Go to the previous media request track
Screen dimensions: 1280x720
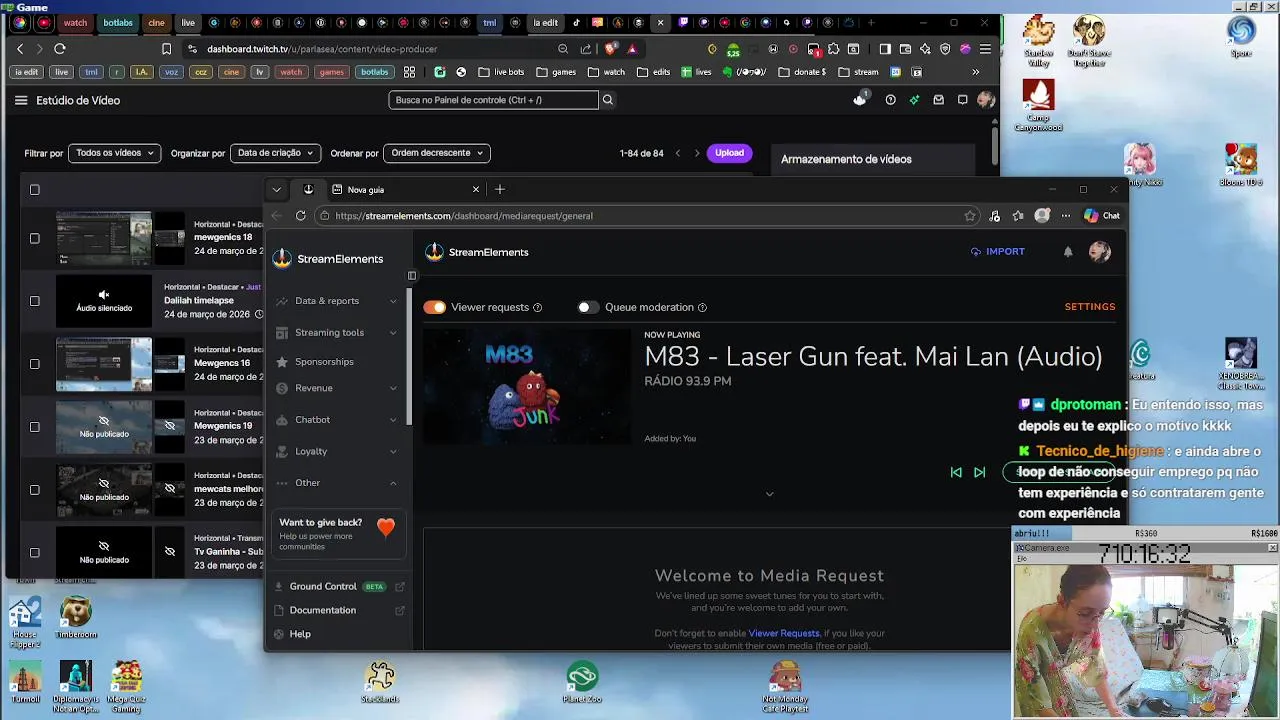pyautogui.click(x=956, y=472)
